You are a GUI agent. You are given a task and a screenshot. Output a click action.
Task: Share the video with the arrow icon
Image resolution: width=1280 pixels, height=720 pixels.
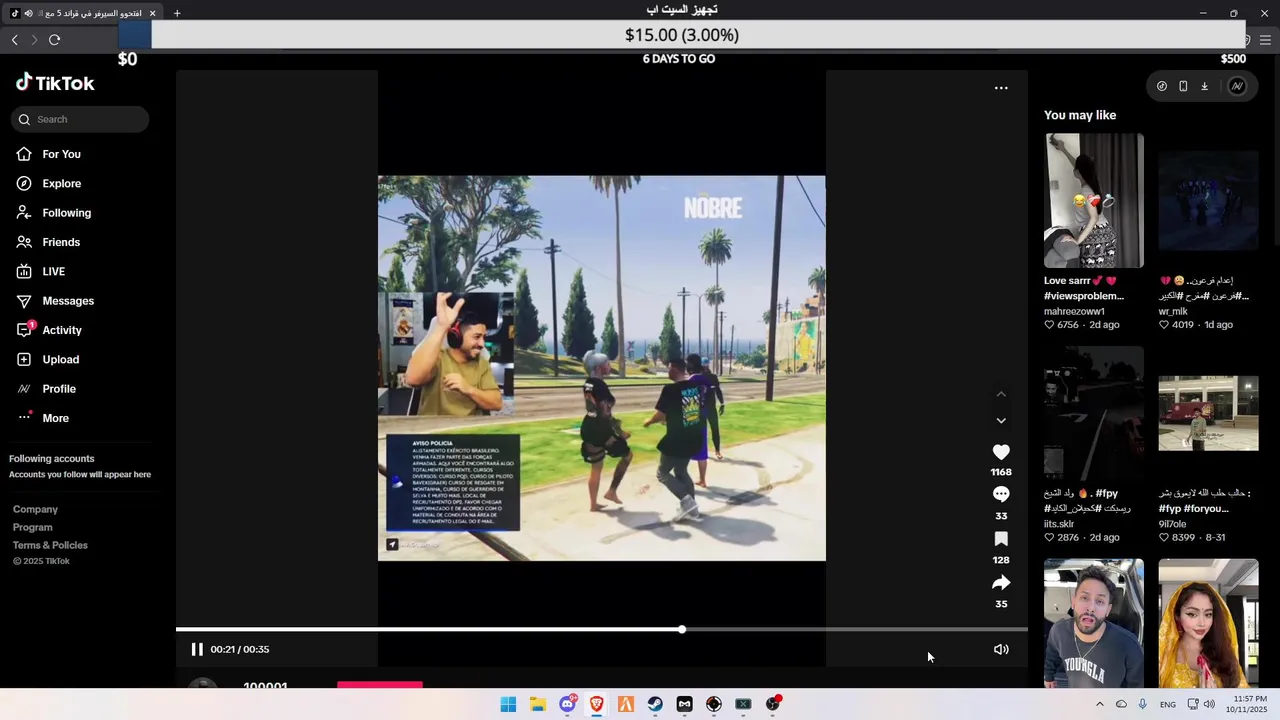(x=1001, y=582)
